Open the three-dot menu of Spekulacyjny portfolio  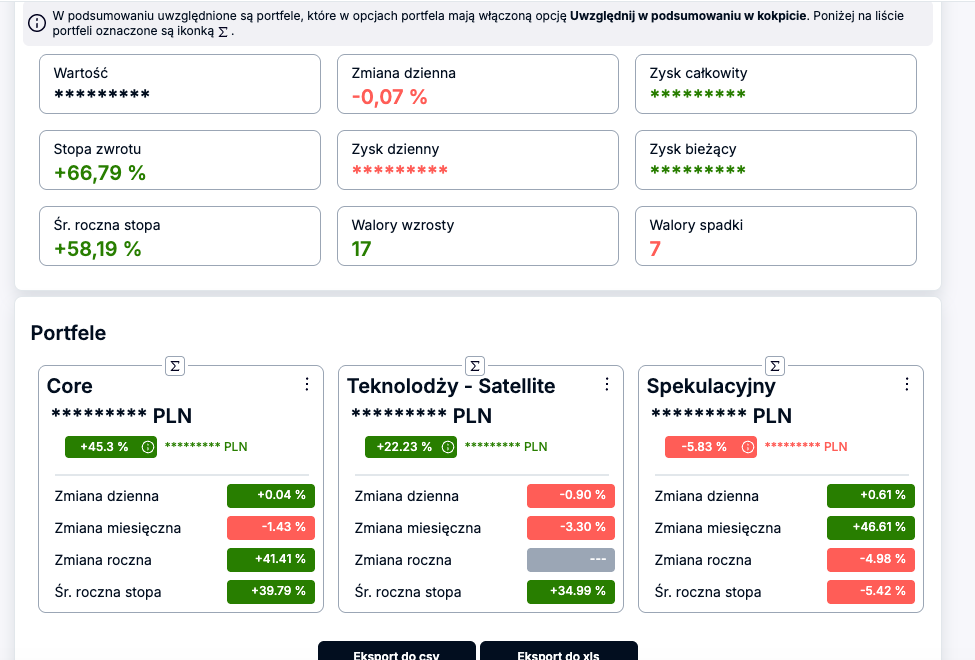(x=907, y=384)
